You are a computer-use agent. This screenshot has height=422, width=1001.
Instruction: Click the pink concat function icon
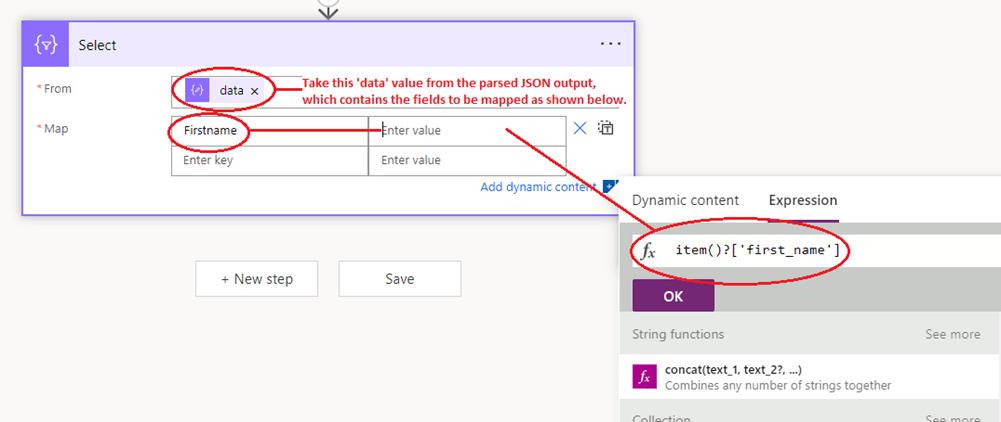pos(645,376)
